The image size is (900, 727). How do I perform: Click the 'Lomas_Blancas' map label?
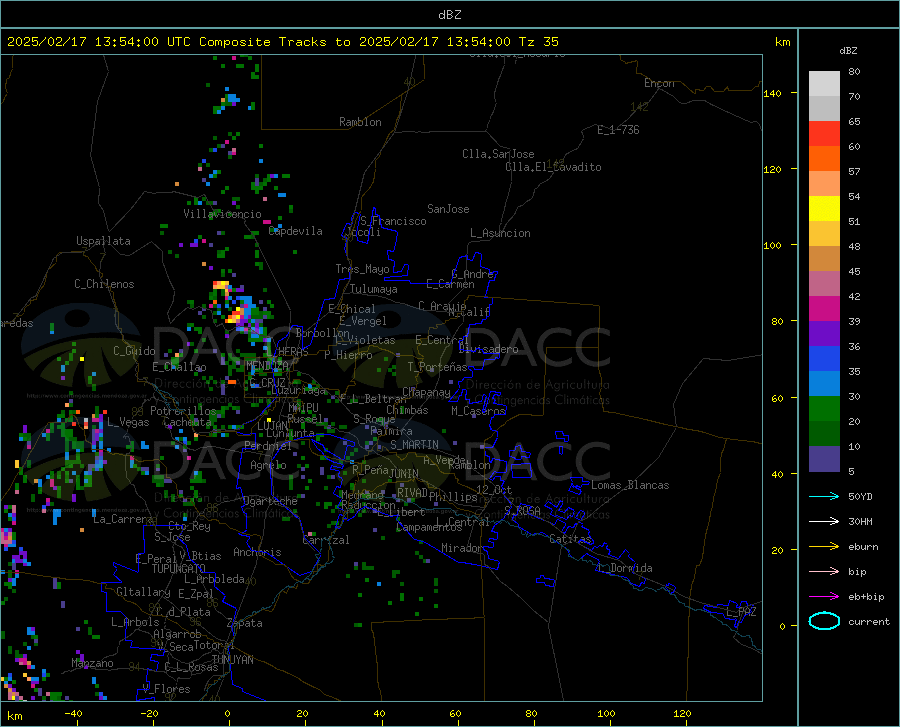(630, 485)
